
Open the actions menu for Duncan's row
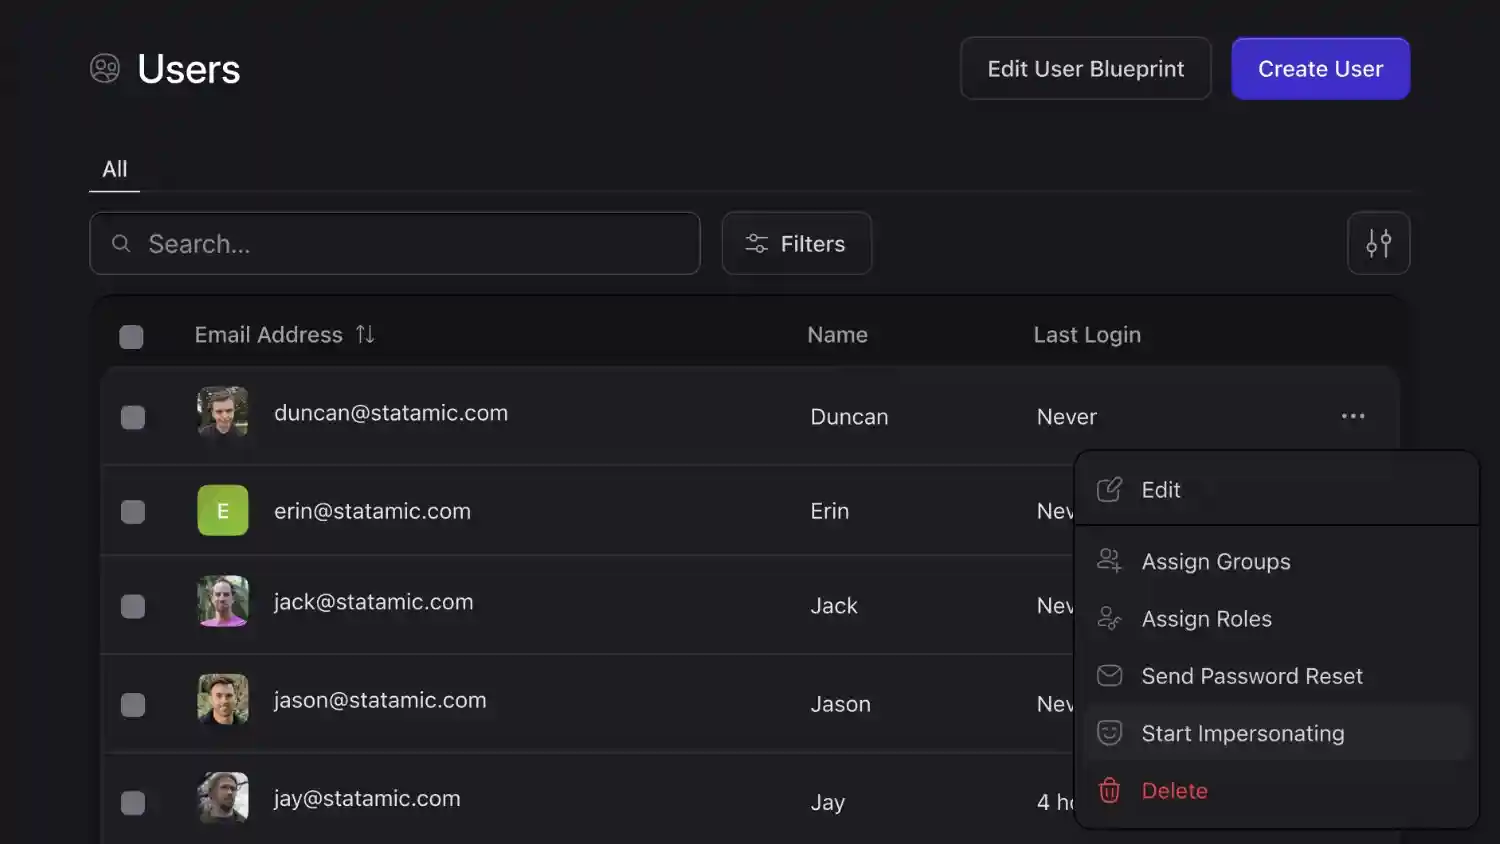[x=1353, y=416]
